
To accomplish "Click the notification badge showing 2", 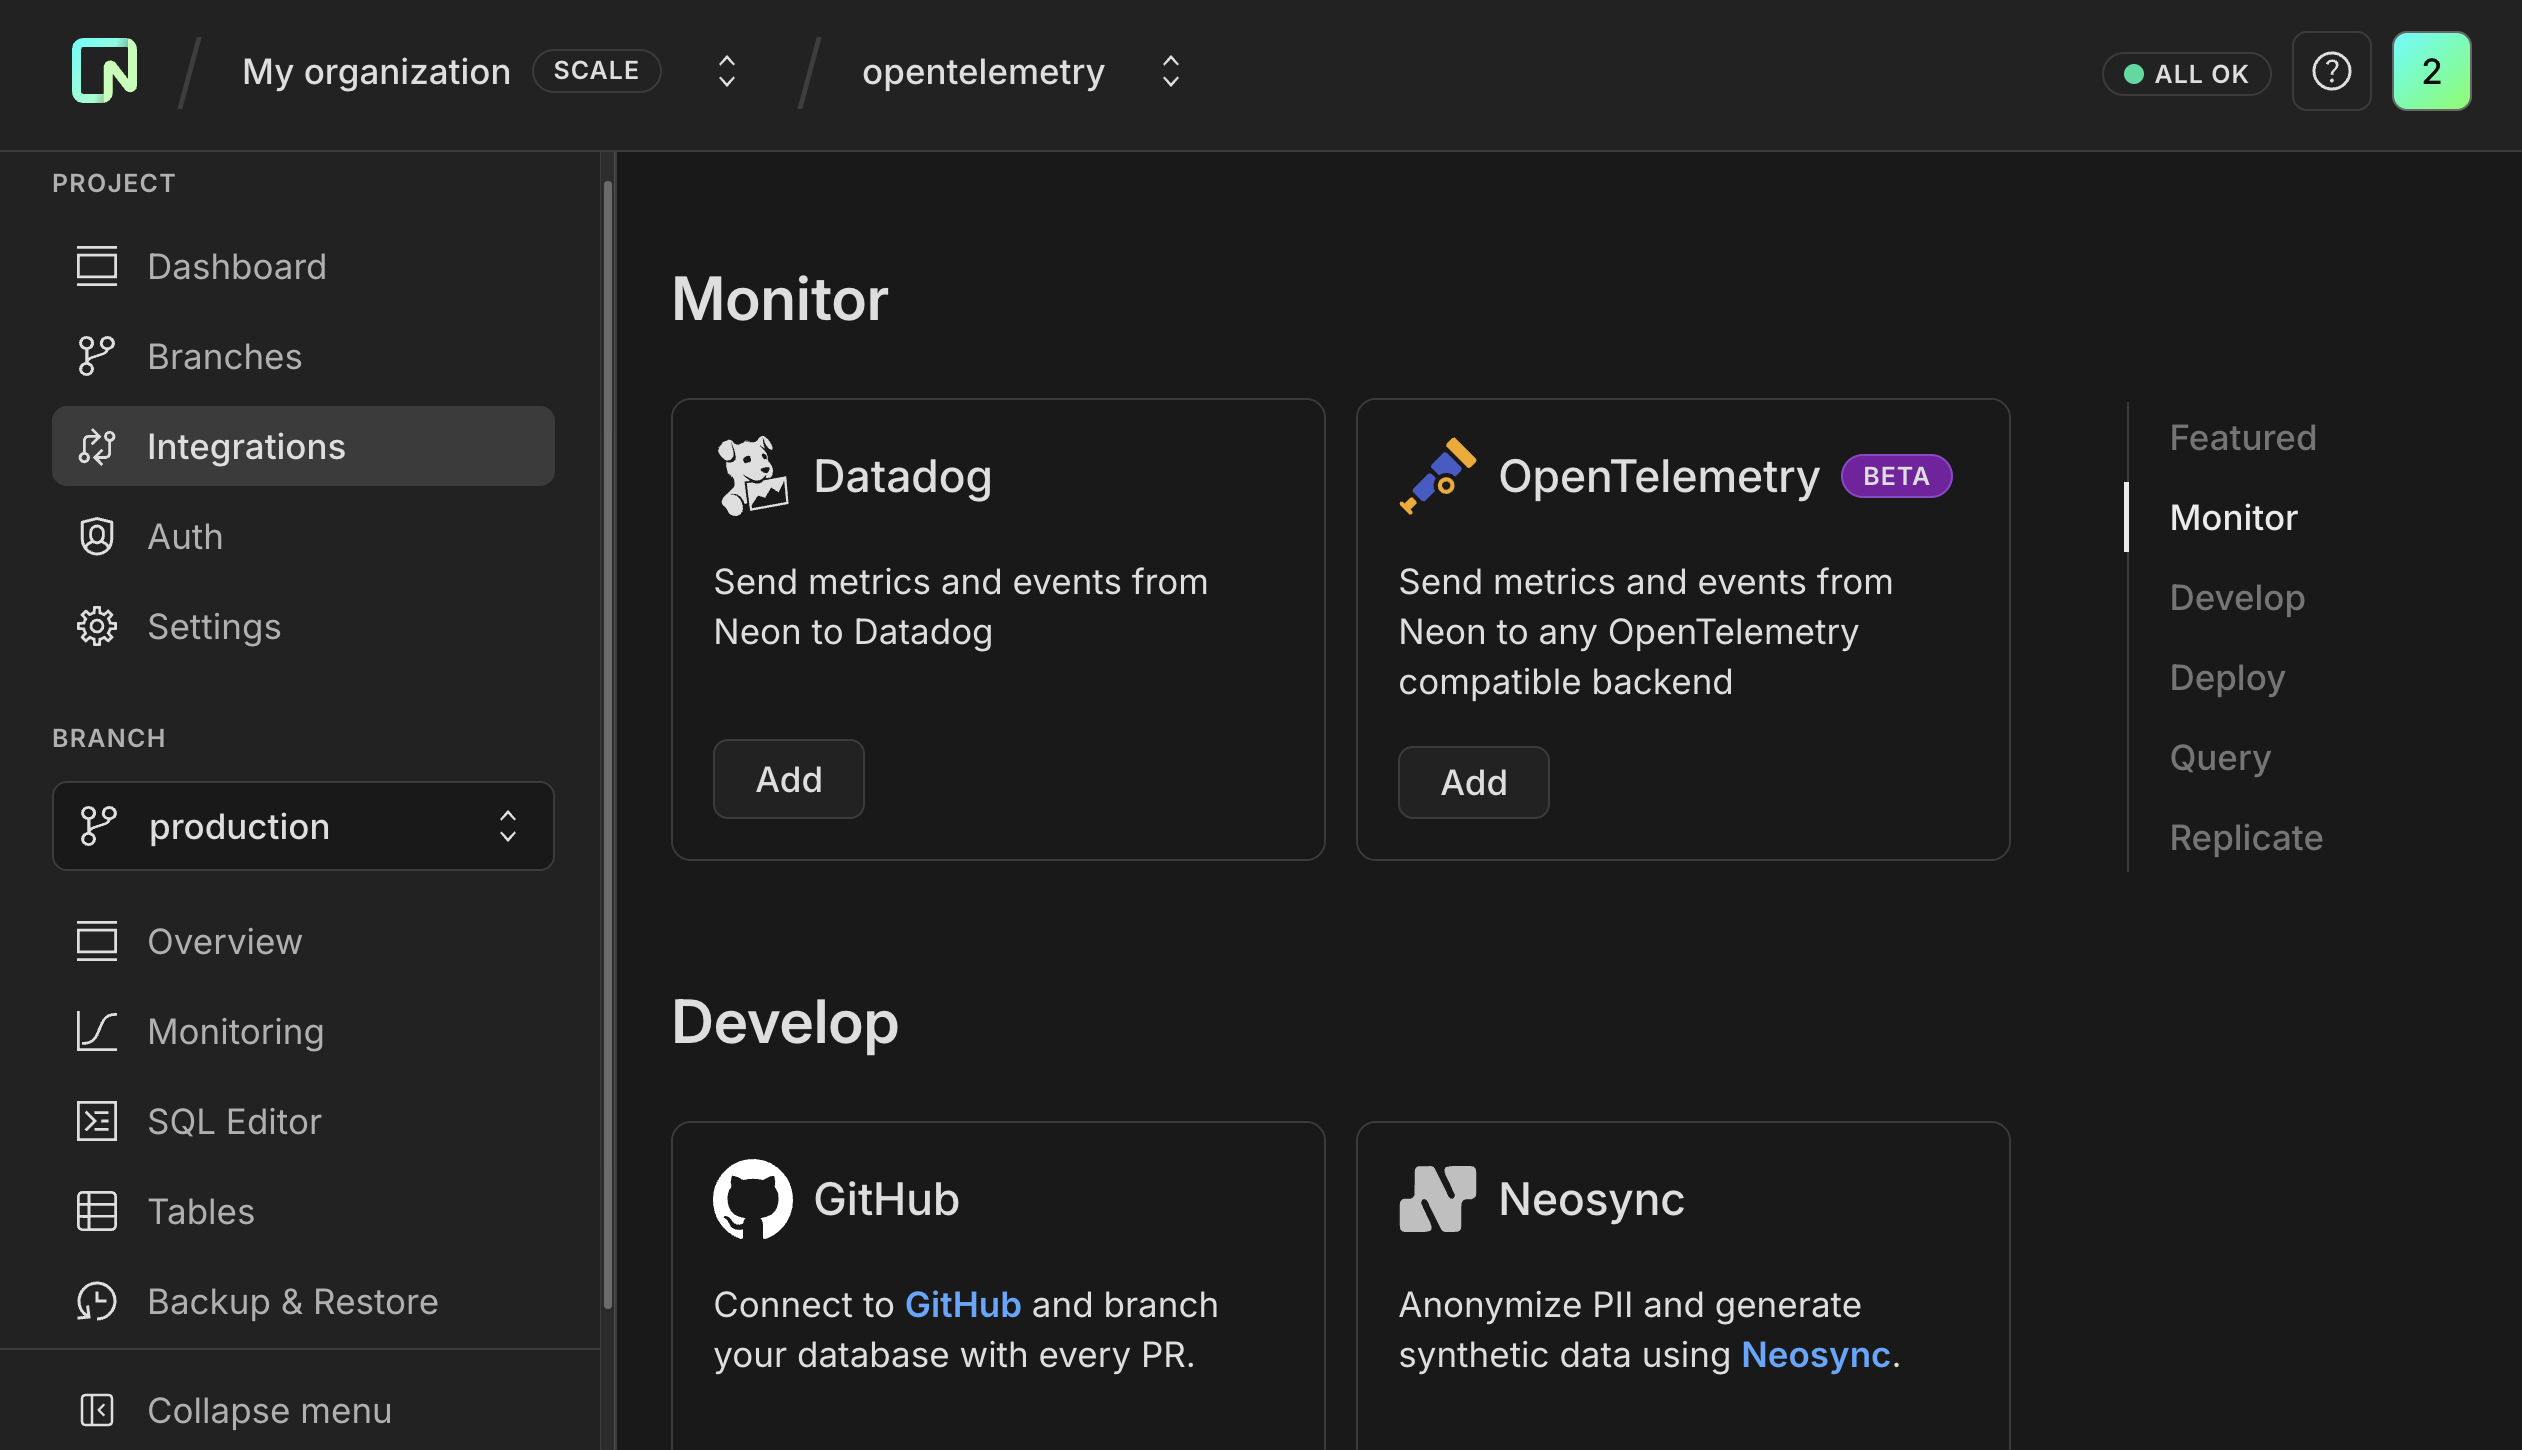I will [2431, 70].
